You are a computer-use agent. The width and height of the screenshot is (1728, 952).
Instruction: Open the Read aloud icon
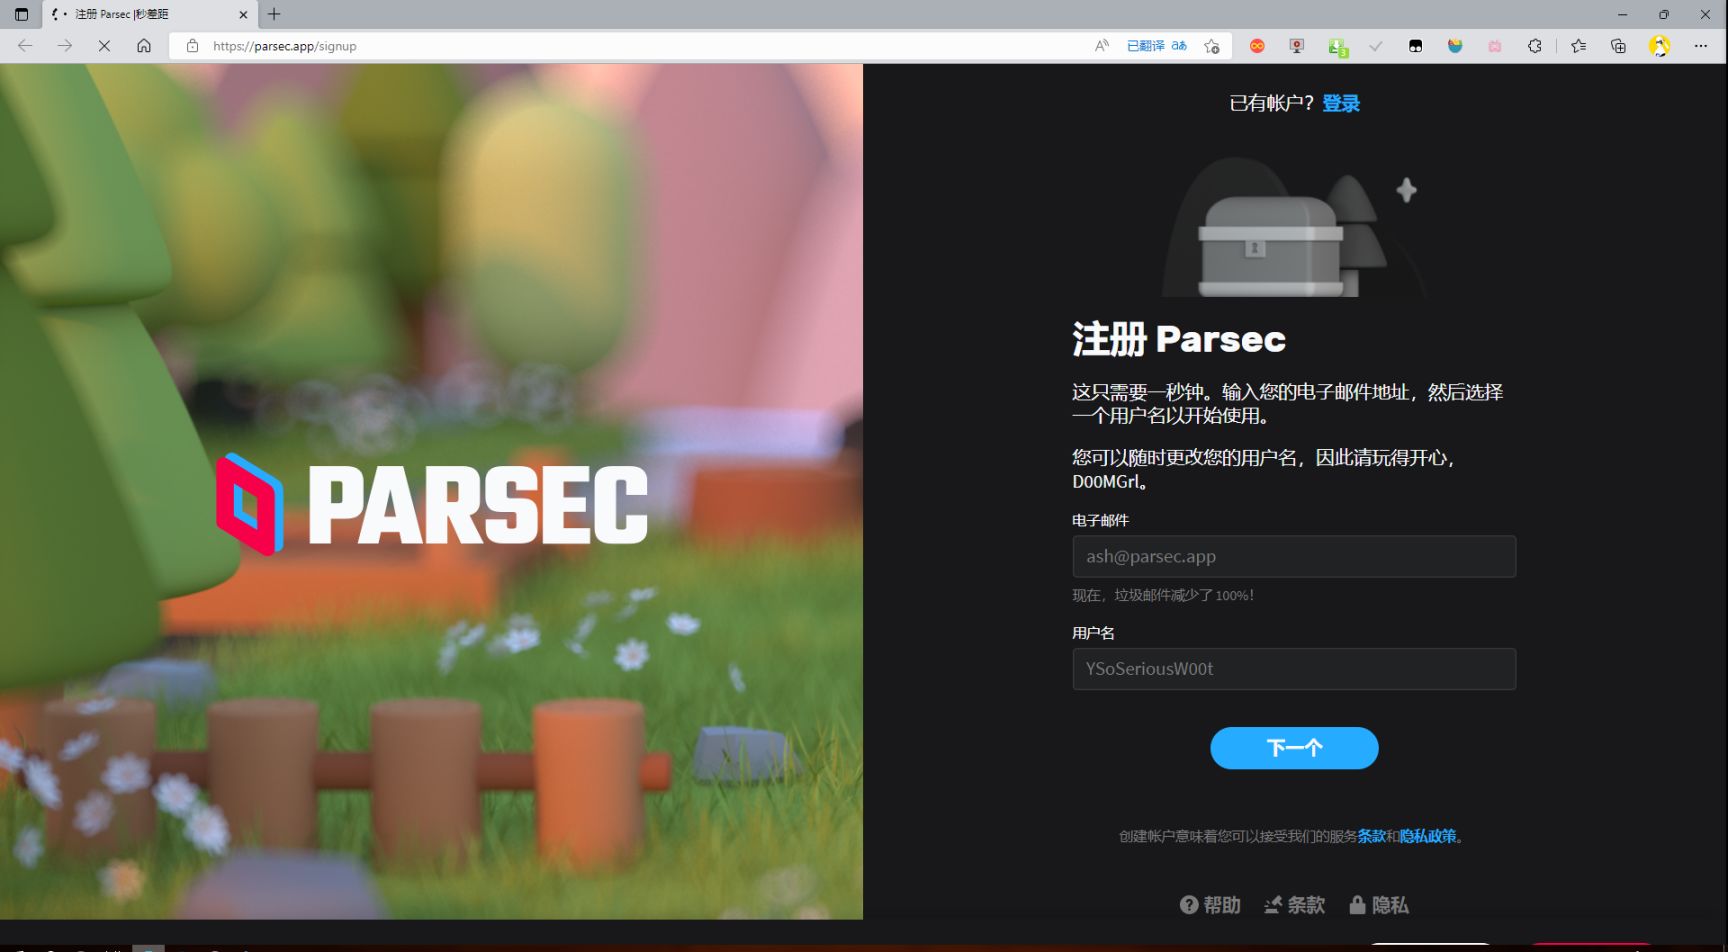tap(1102, 46)
